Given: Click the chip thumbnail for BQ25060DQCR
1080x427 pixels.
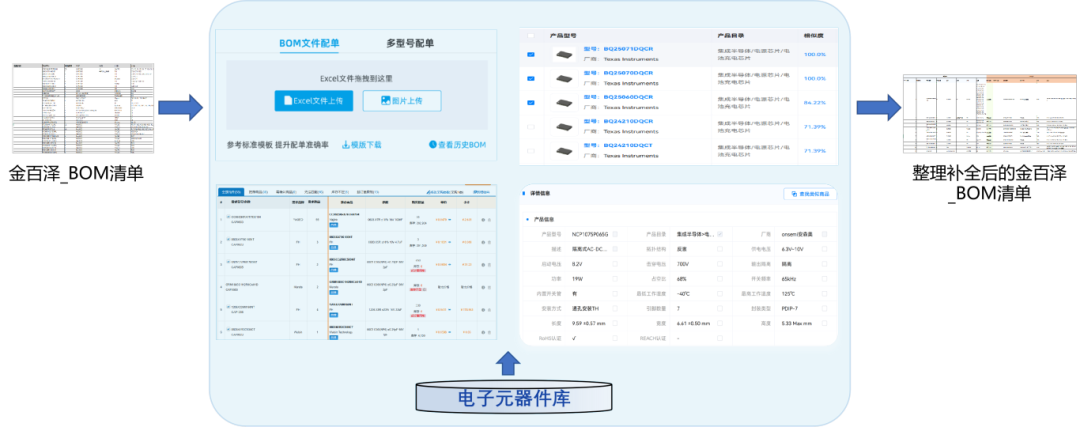Looking at the screenshot, I should pos(564,103).
